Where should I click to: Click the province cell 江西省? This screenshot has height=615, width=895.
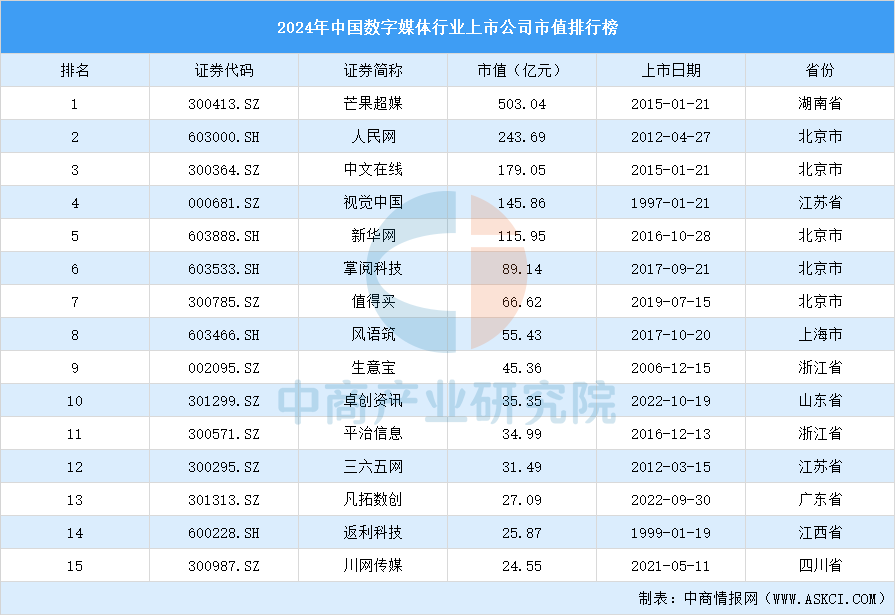(820, 533)
